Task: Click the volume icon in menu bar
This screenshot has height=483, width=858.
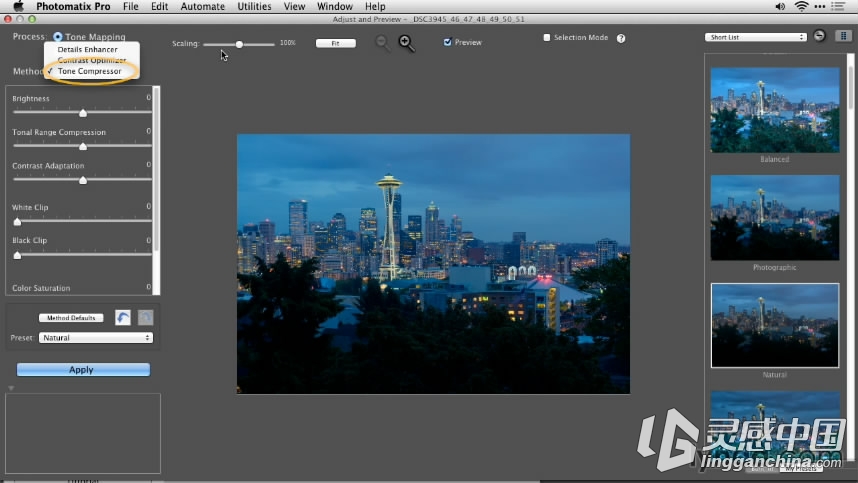Action: coord(780,7)
